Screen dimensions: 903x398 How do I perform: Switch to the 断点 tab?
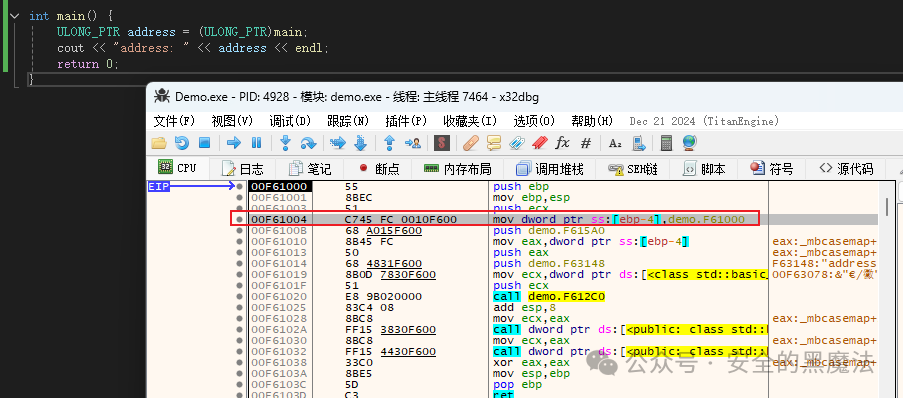380,169
